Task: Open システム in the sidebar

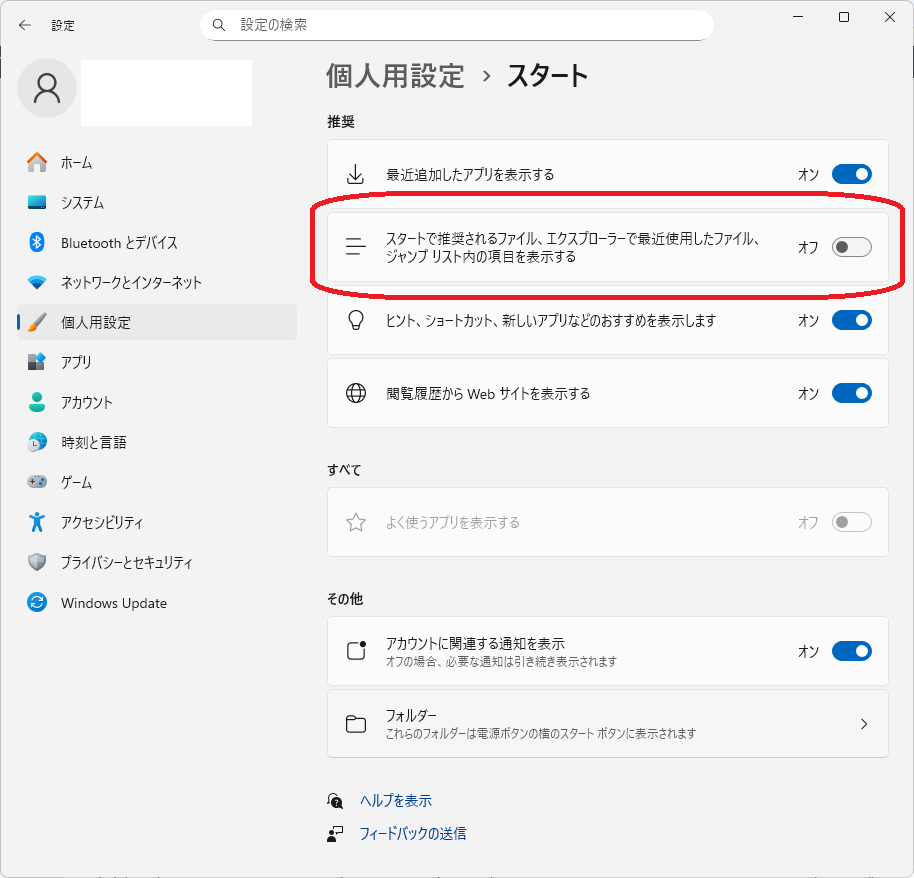Action: [x=82, y=202]
